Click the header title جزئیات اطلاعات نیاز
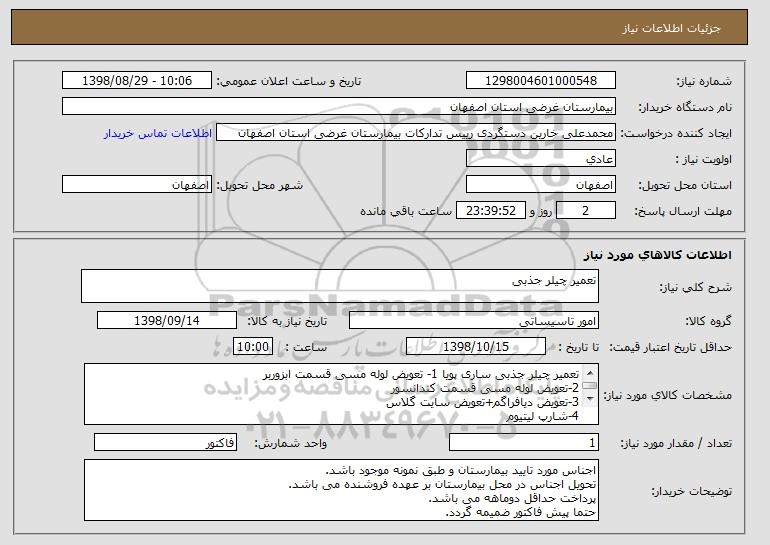 (671, 28)
